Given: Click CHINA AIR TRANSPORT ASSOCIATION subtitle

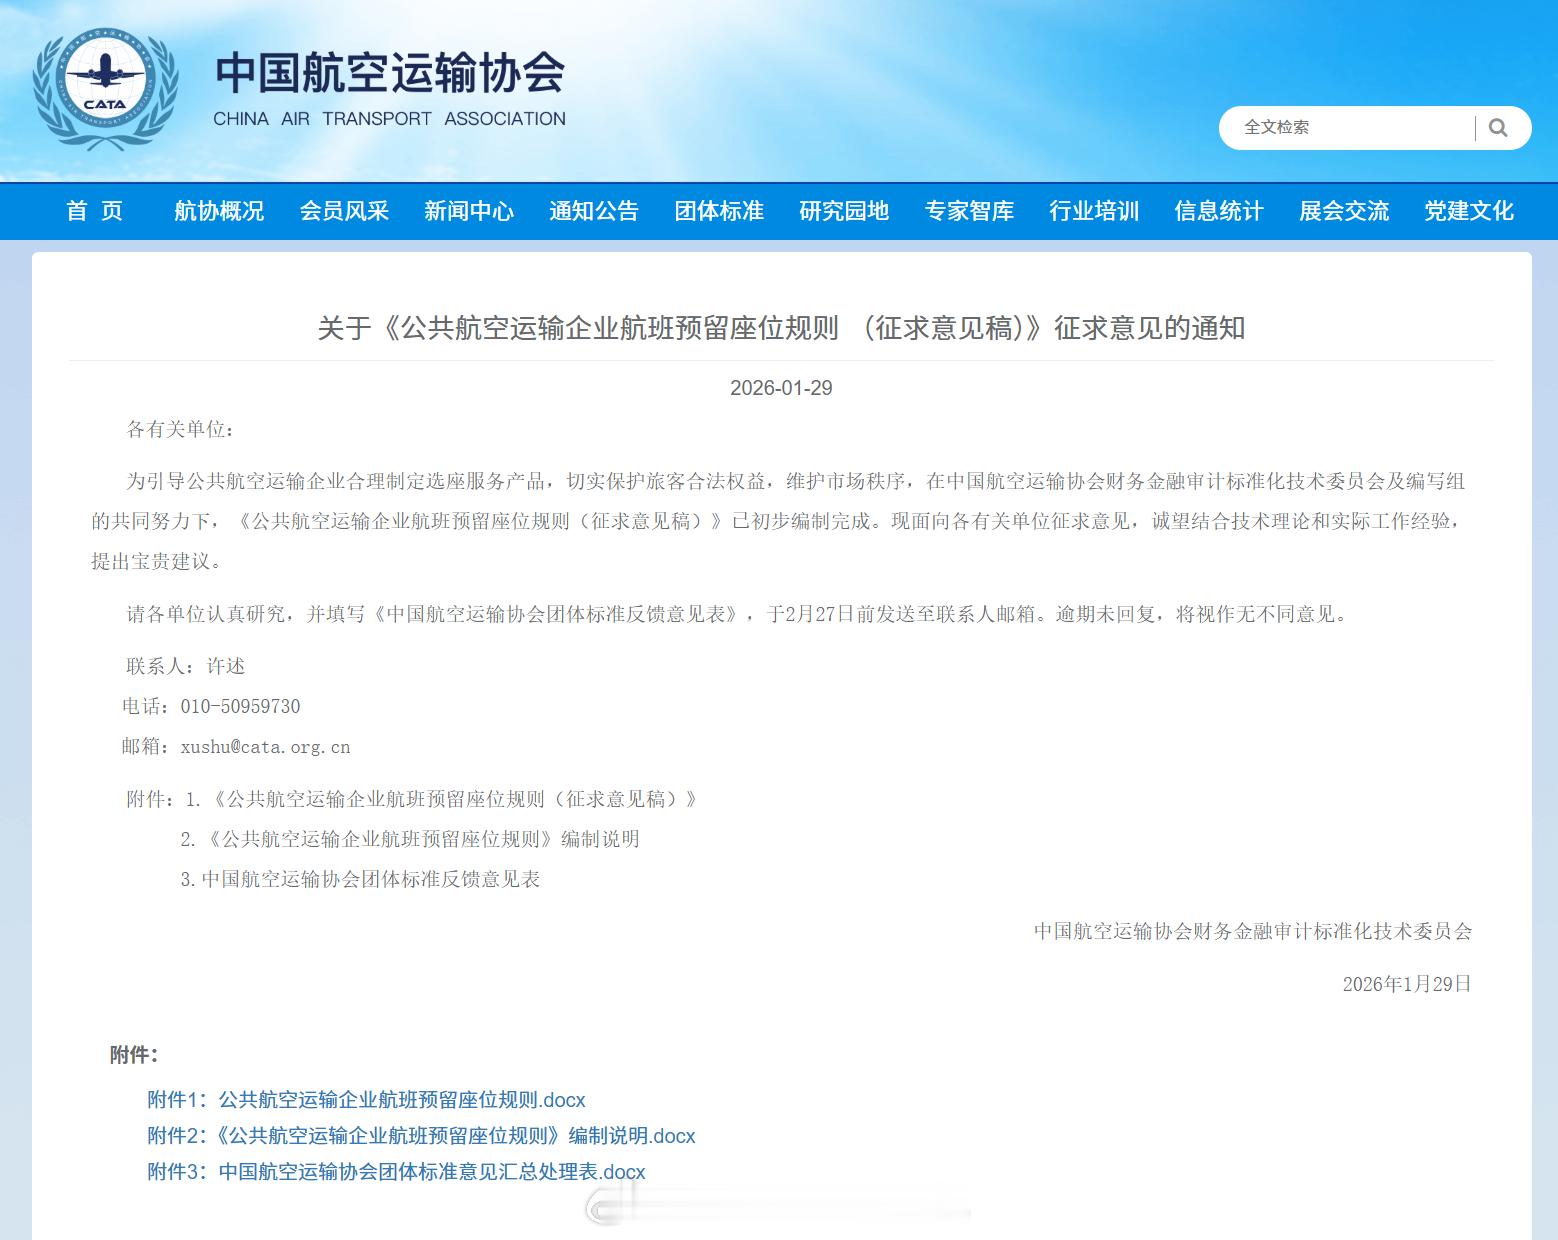Looking at the screenshot, I should point(389,119).
